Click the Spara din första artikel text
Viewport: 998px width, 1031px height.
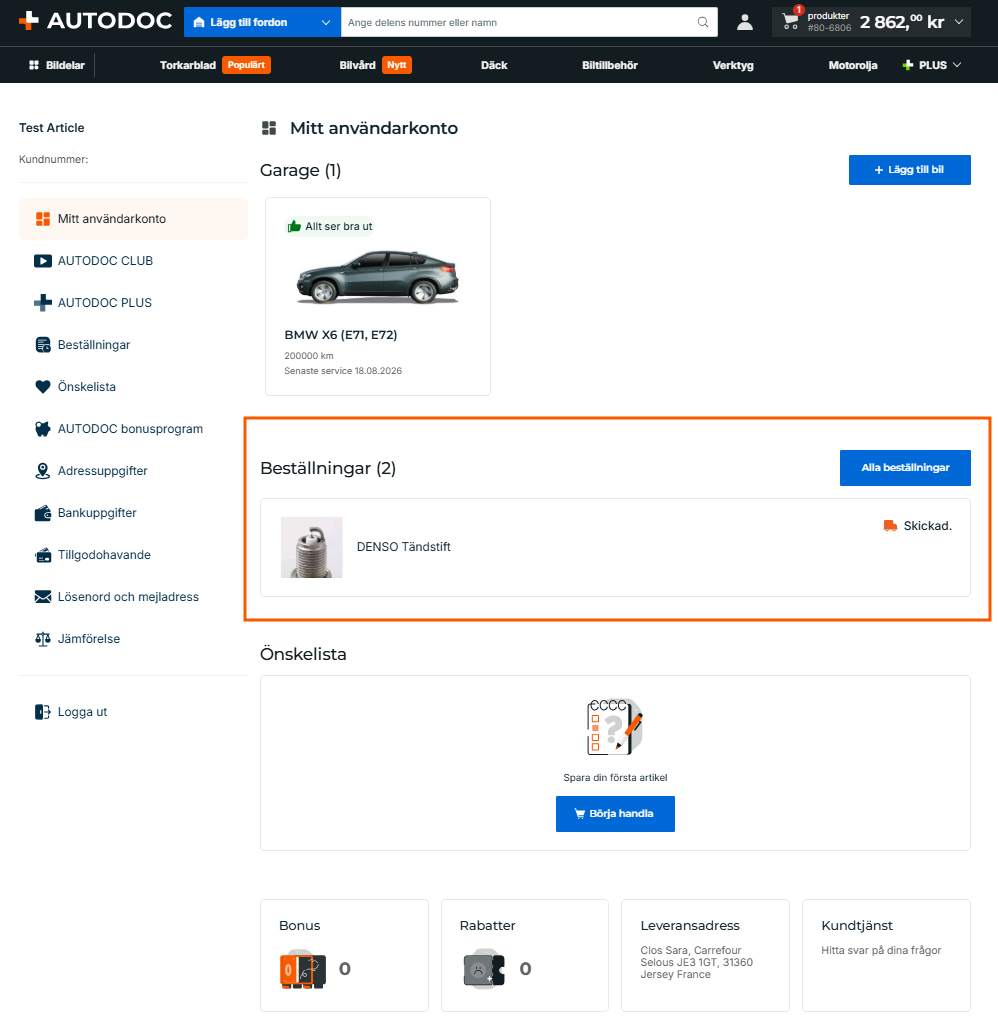pos(615,777)
